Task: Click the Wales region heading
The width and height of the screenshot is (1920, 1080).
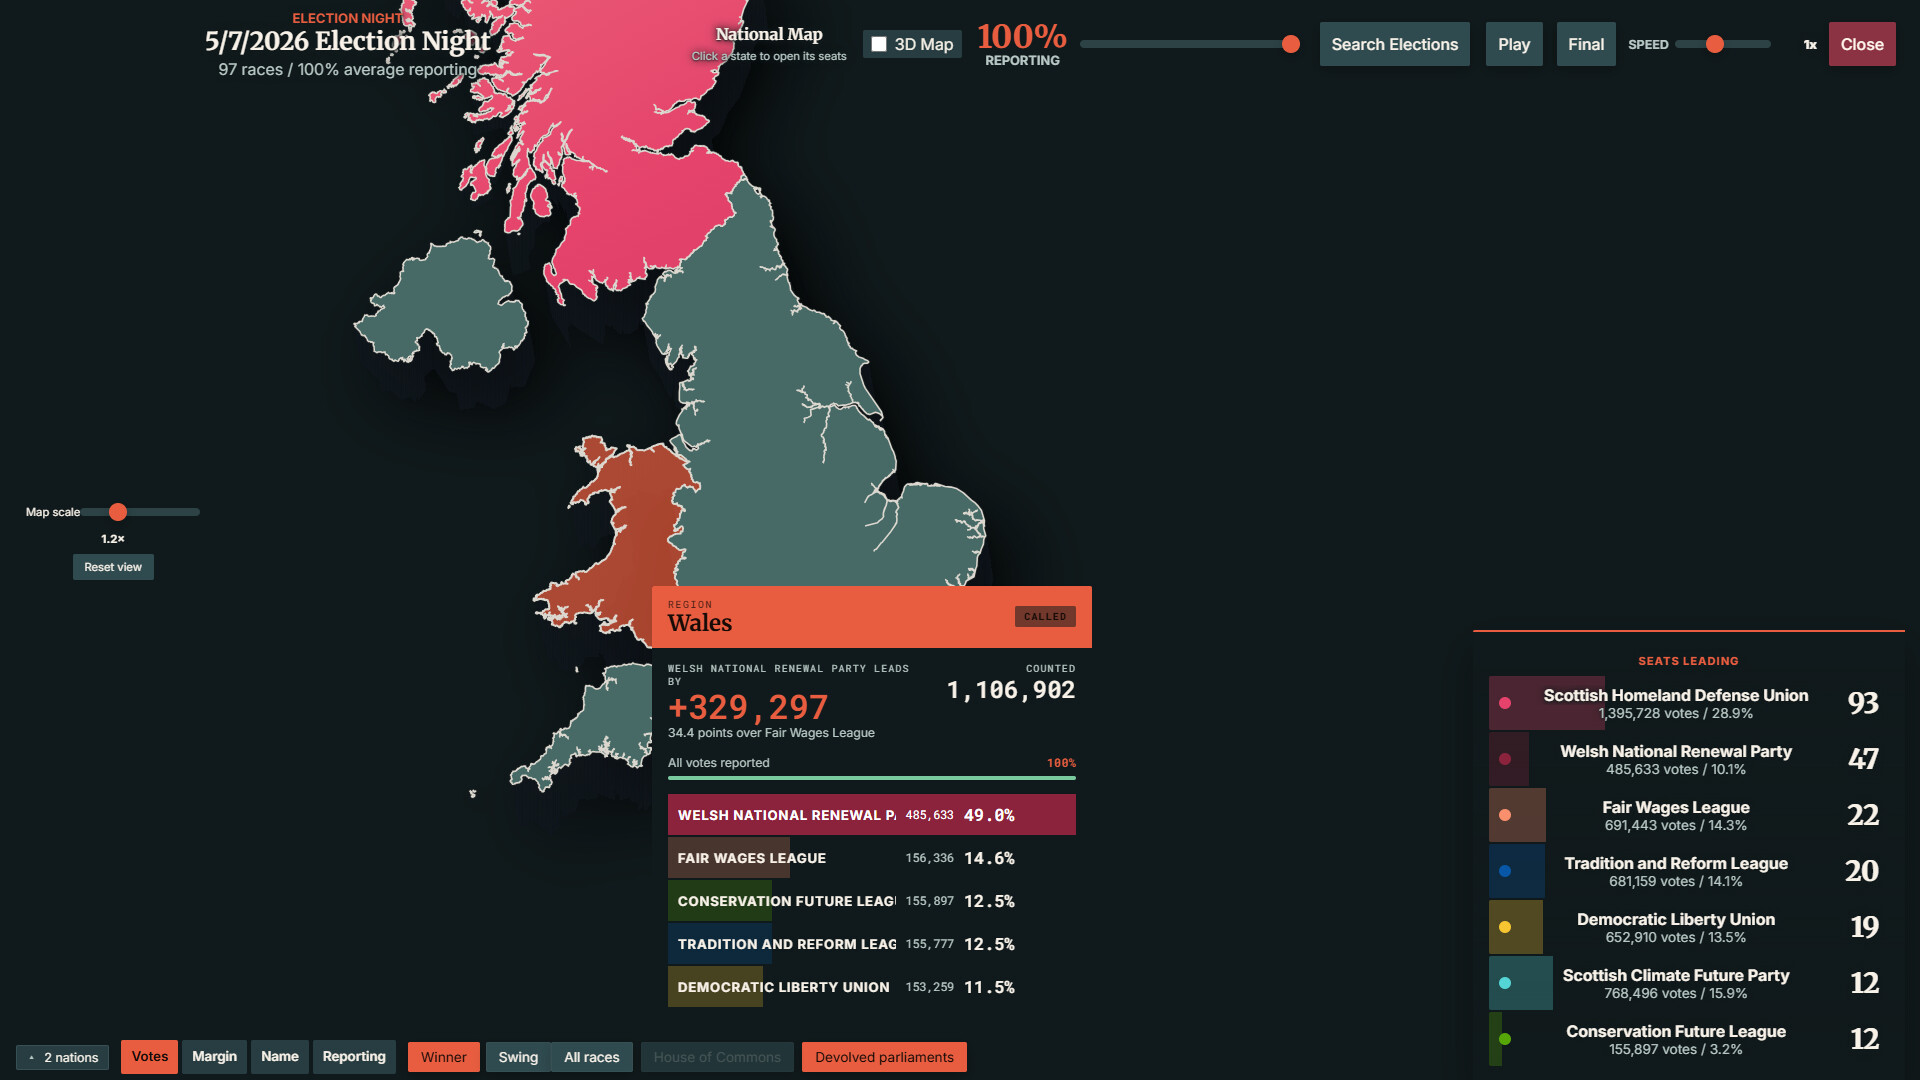Action: point(700,623)
